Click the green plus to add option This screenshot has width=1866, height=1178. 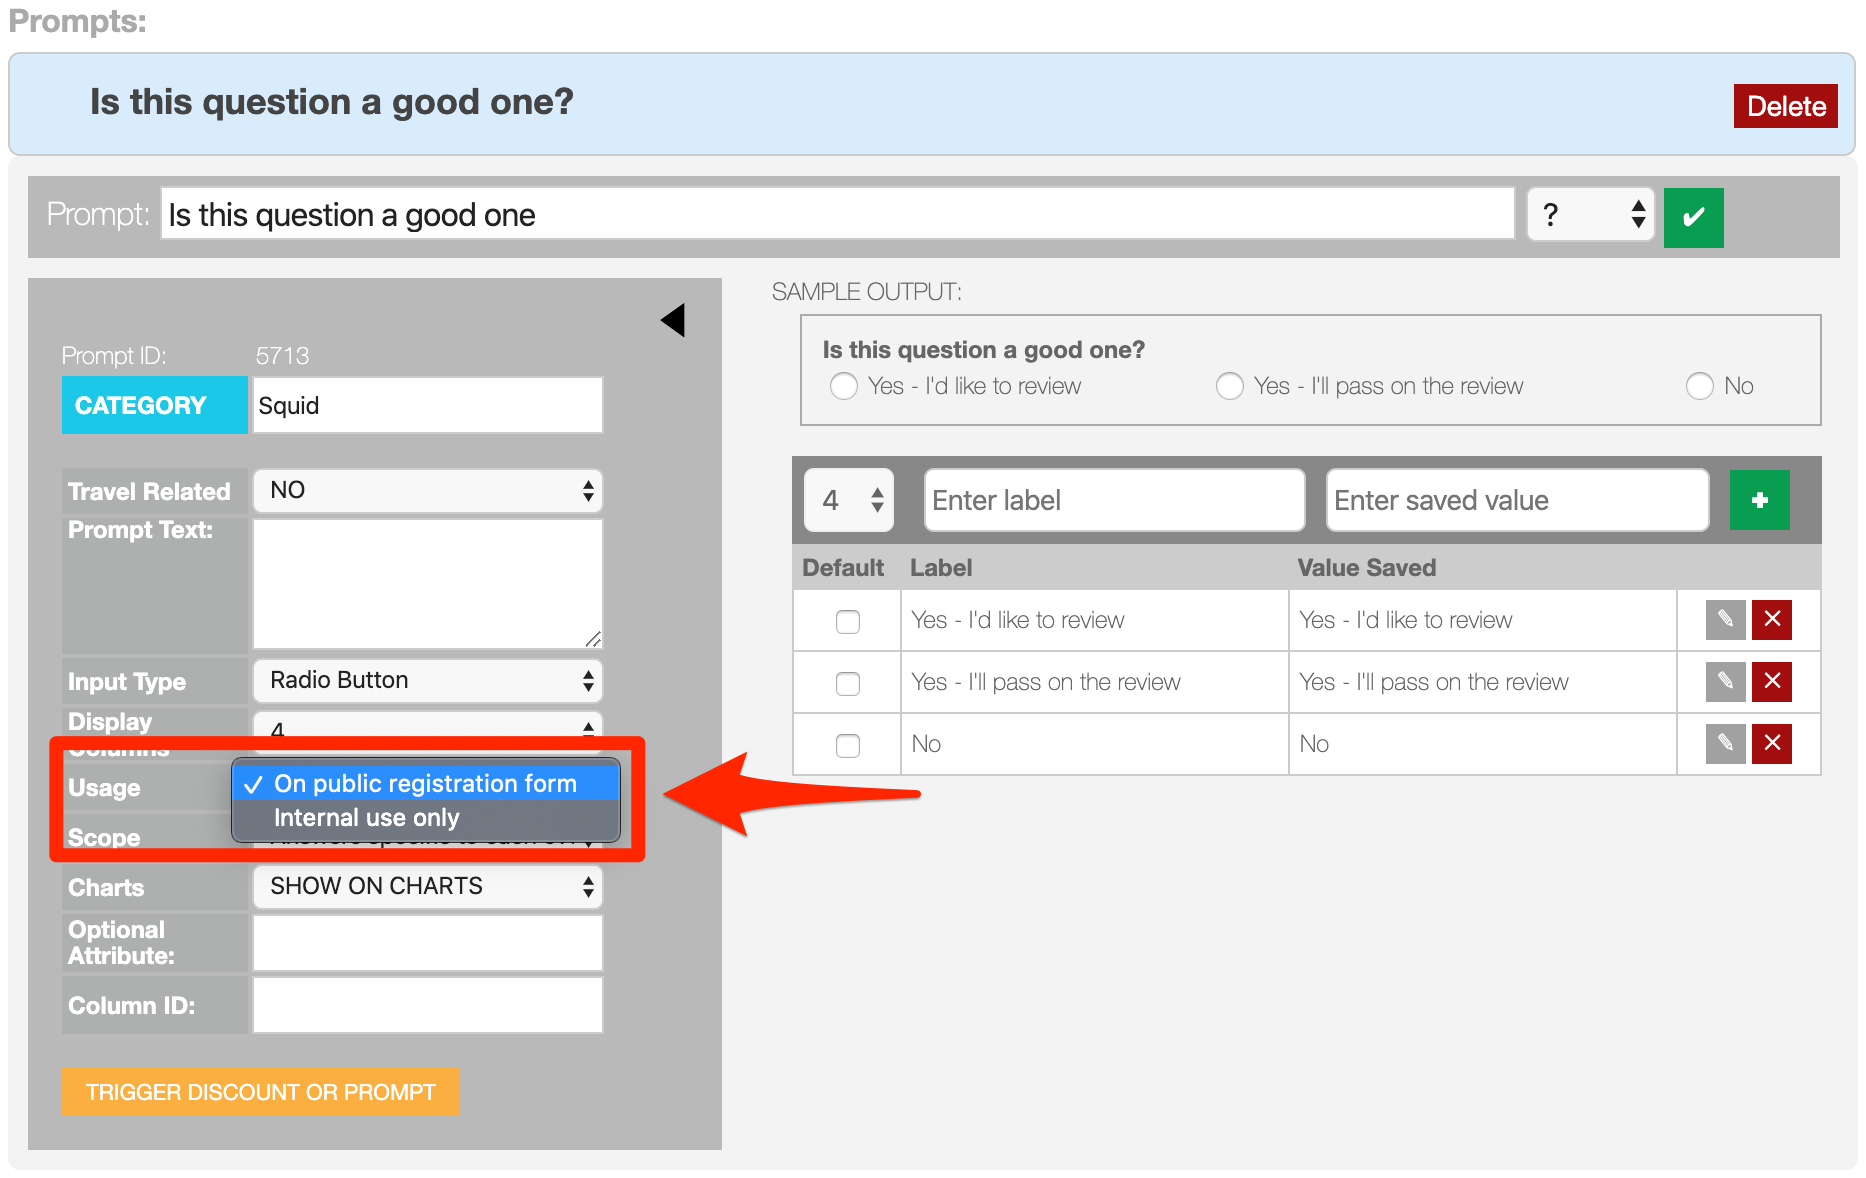pyautogui.click(x=1759, y=500)
